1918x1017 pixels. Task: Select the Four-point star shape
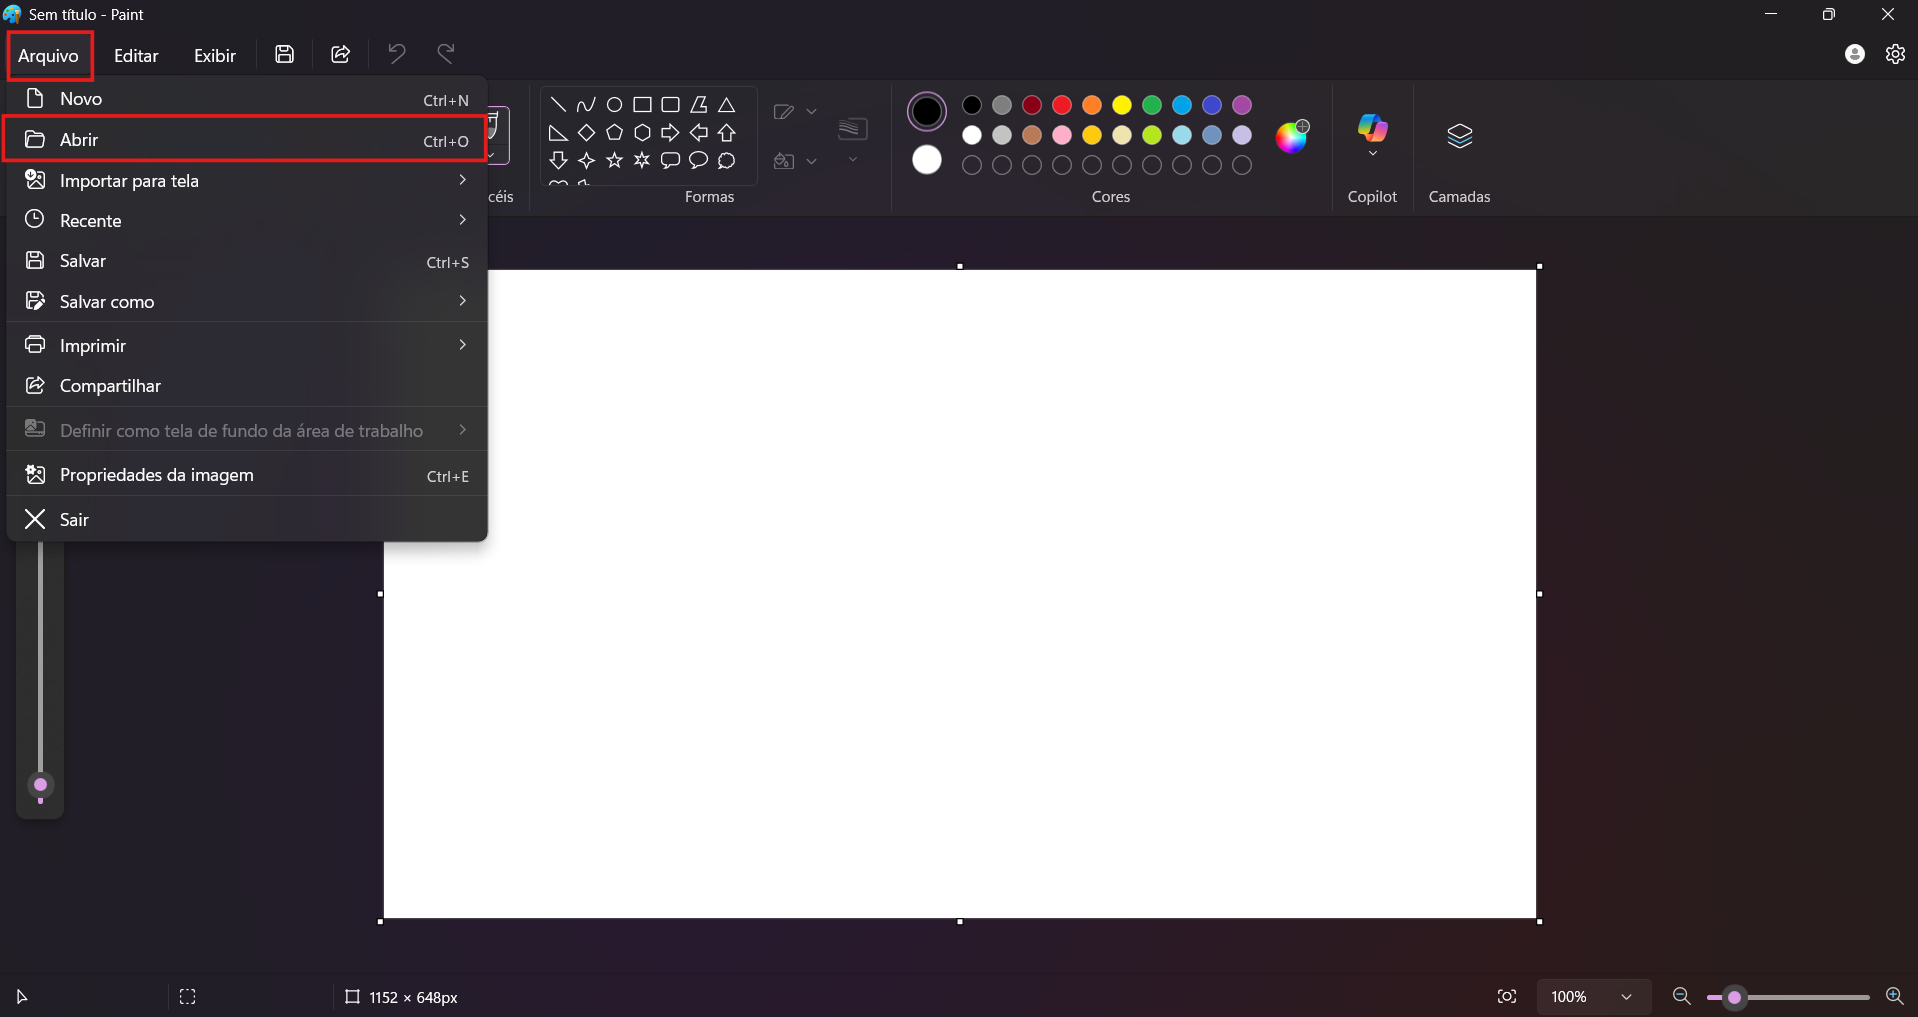tap(586, 160)
